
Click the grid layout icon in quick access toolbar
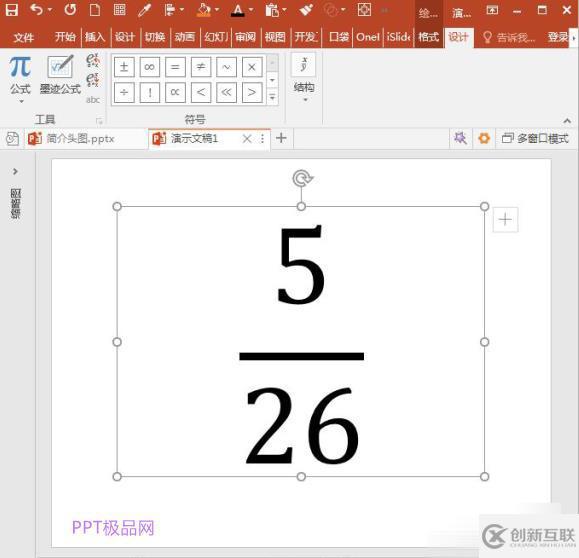click(x=119, y=10)
